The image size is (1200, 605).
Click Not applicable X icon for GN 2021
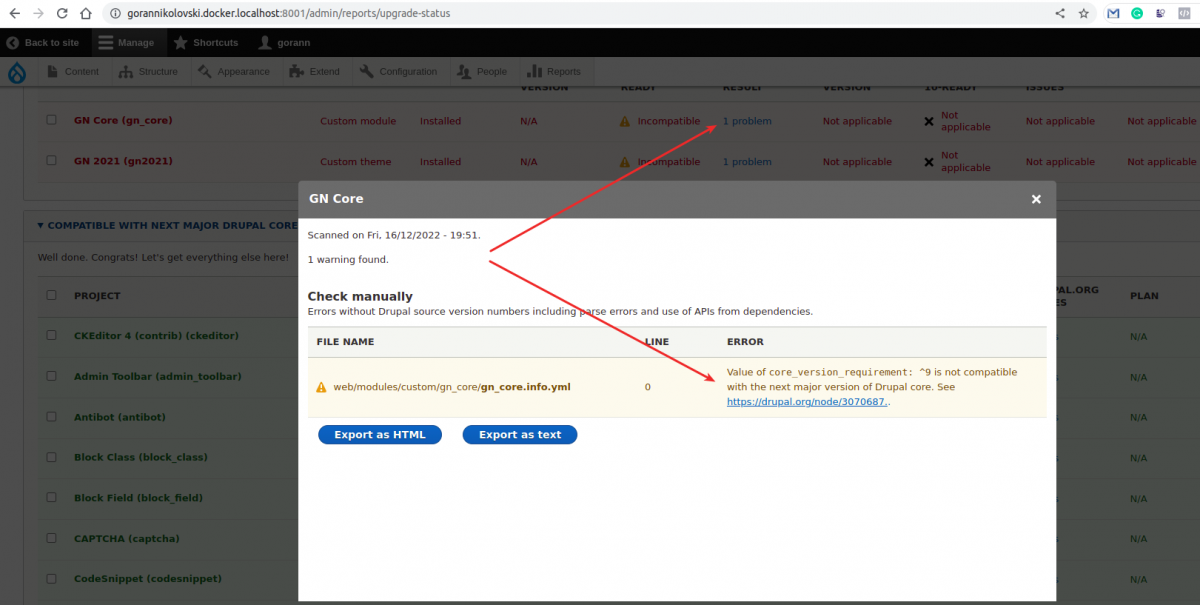(x=929, y=161)
